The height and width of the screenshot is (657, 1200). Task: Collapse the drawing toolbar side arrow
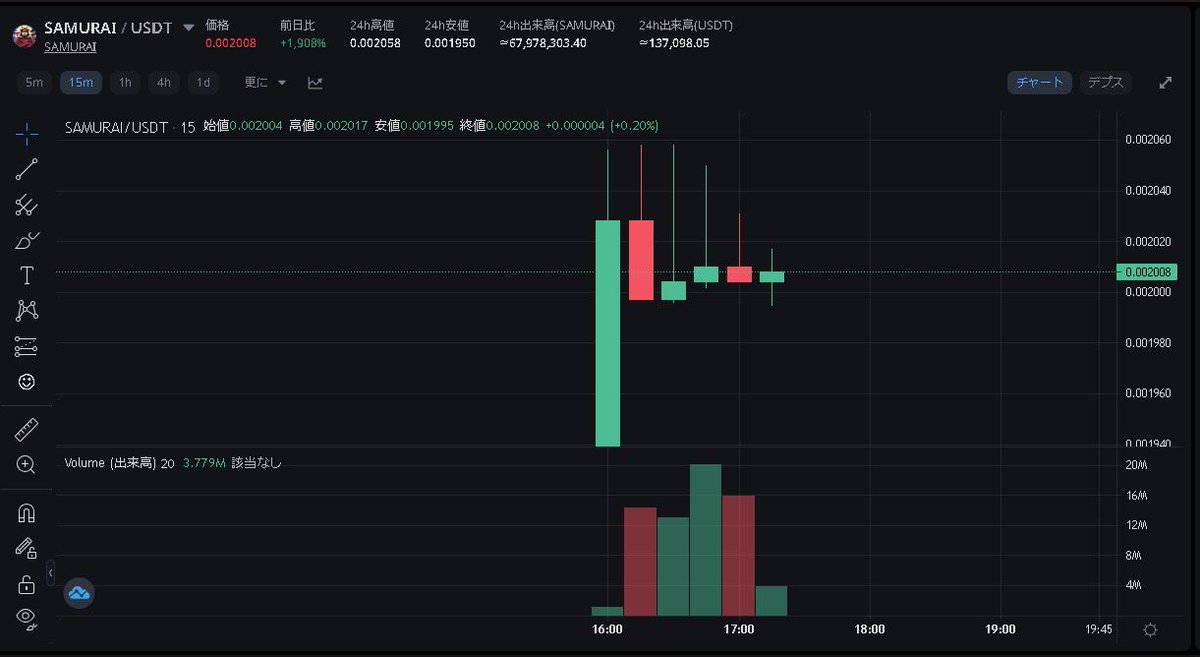[51, 571]
